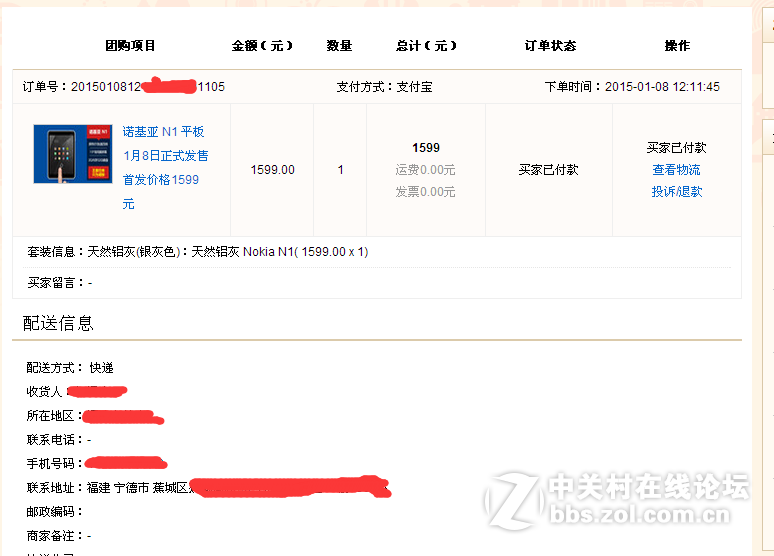Screen dimensions: 774x556
Task: Select the 数量 column header
Action: coord(339,46)
